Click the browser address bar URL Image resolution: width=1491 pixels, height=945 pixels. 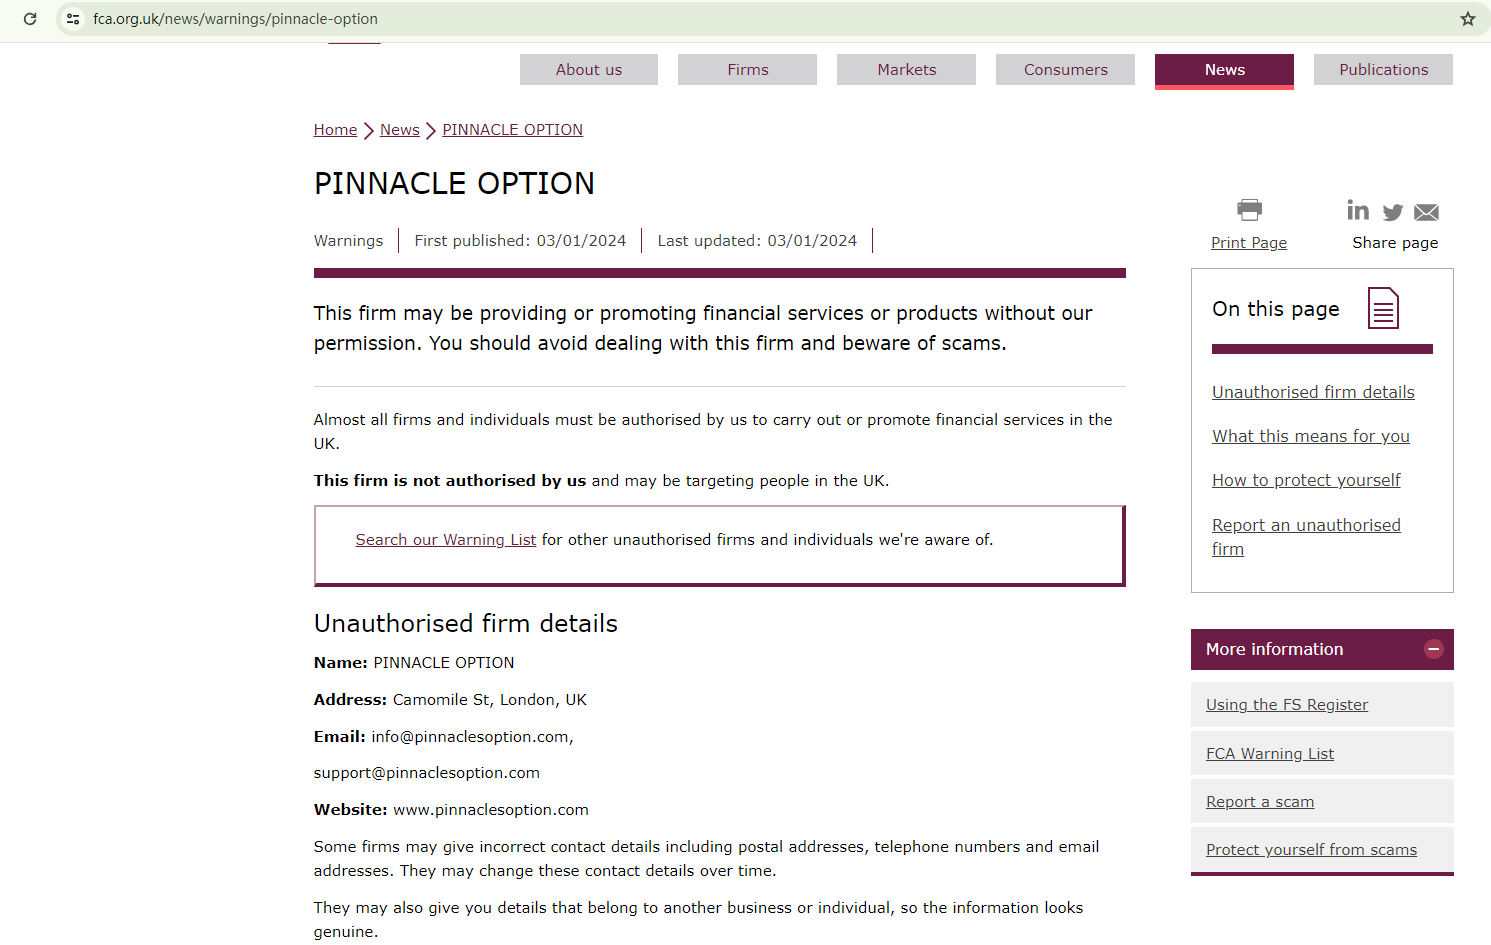click(236, 19)
